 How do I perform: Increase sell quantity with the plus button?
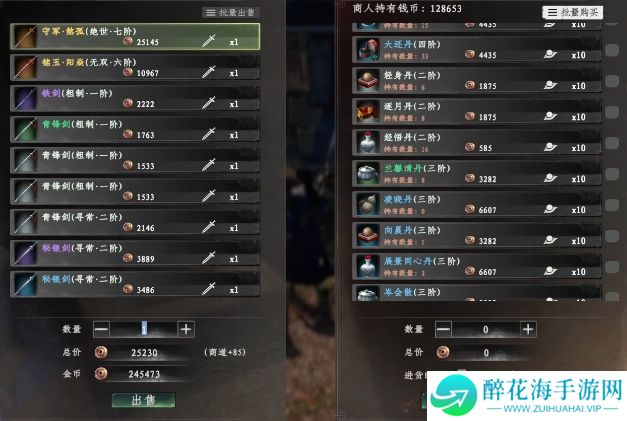click(x=186, y=329)
